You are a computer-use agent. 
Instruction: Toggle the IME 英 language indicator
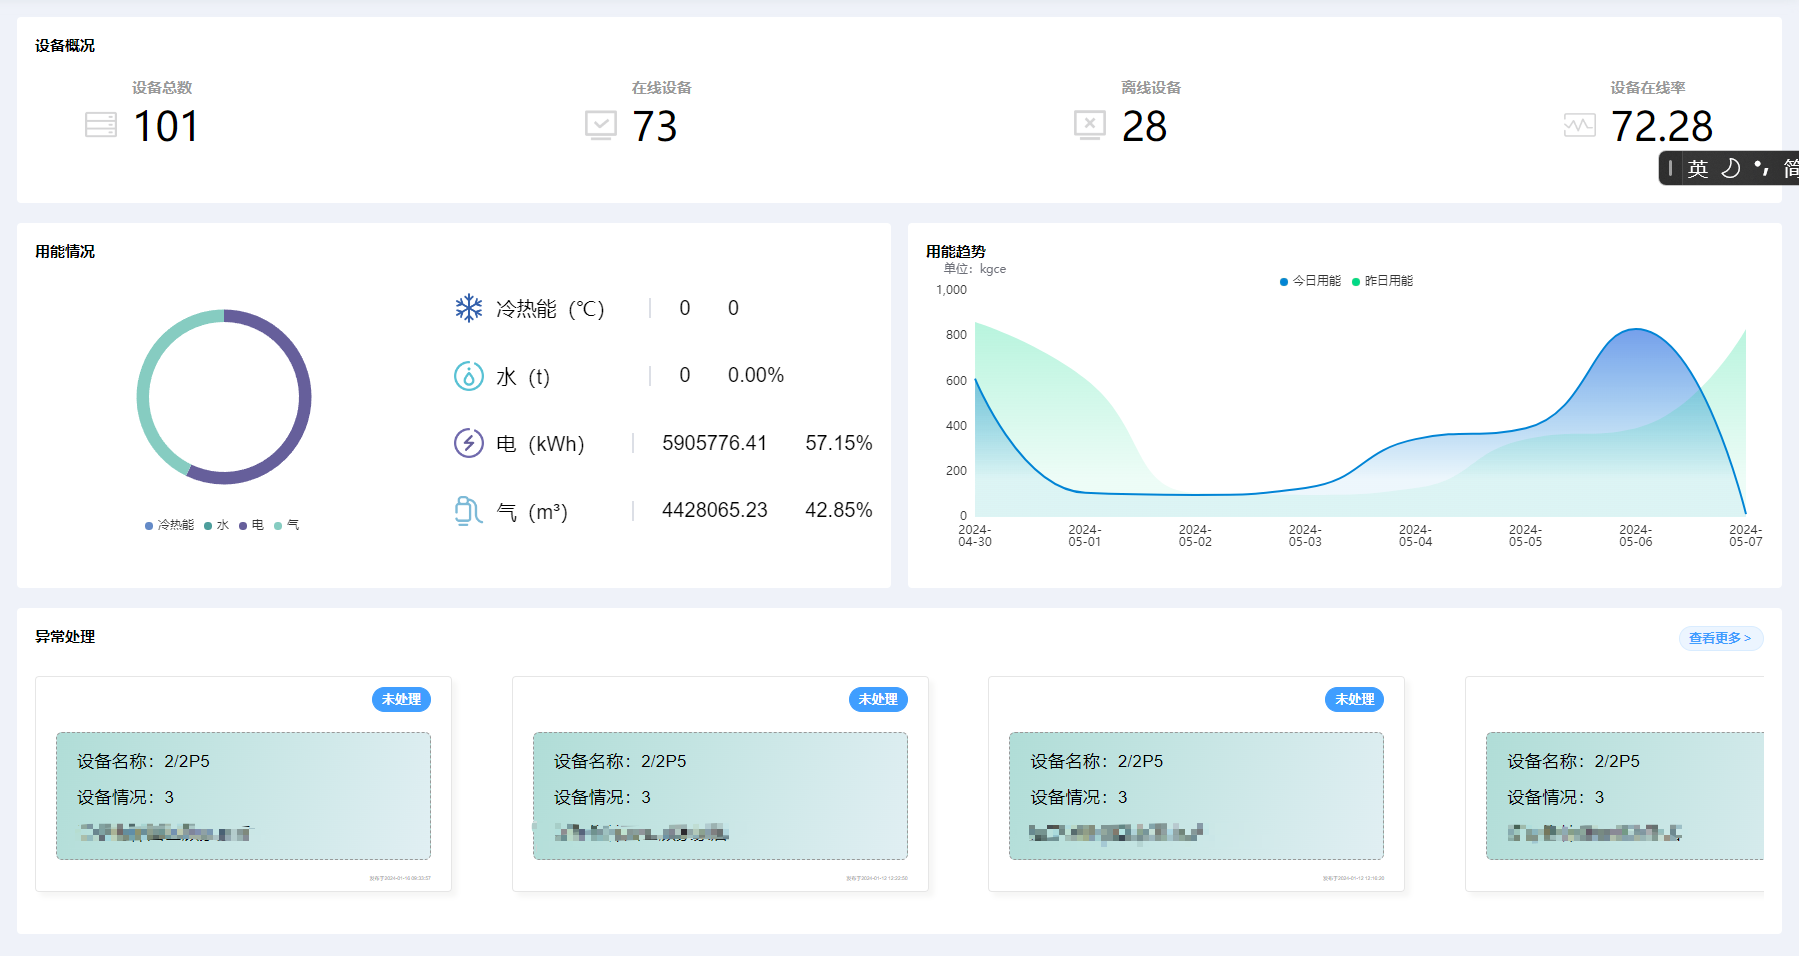1698,169
